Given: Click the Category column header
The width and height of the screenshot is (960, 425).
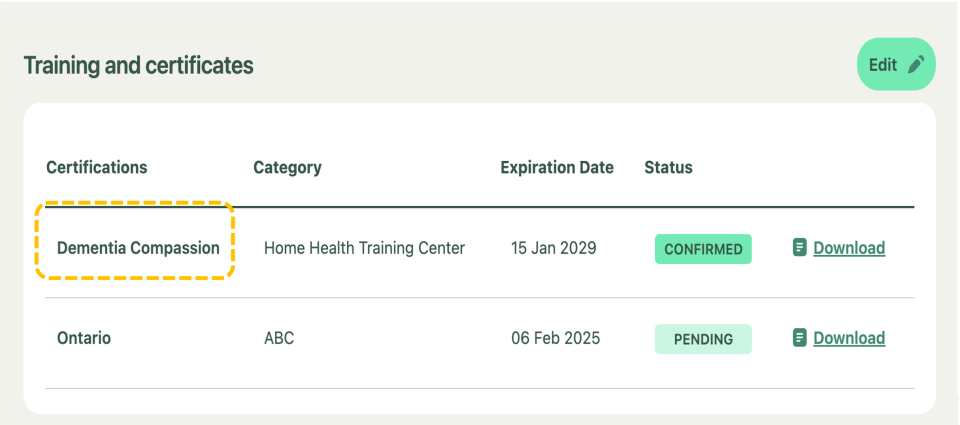Looking at the screenshot, I should (x=287, y=167).
